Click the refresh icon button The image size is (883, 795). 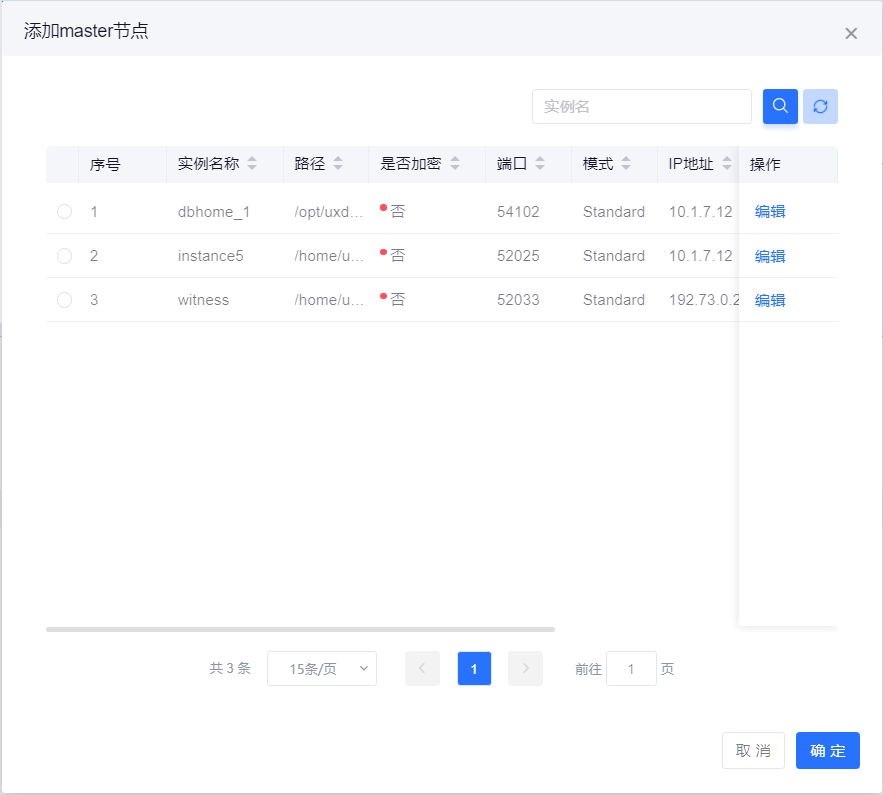820,106
